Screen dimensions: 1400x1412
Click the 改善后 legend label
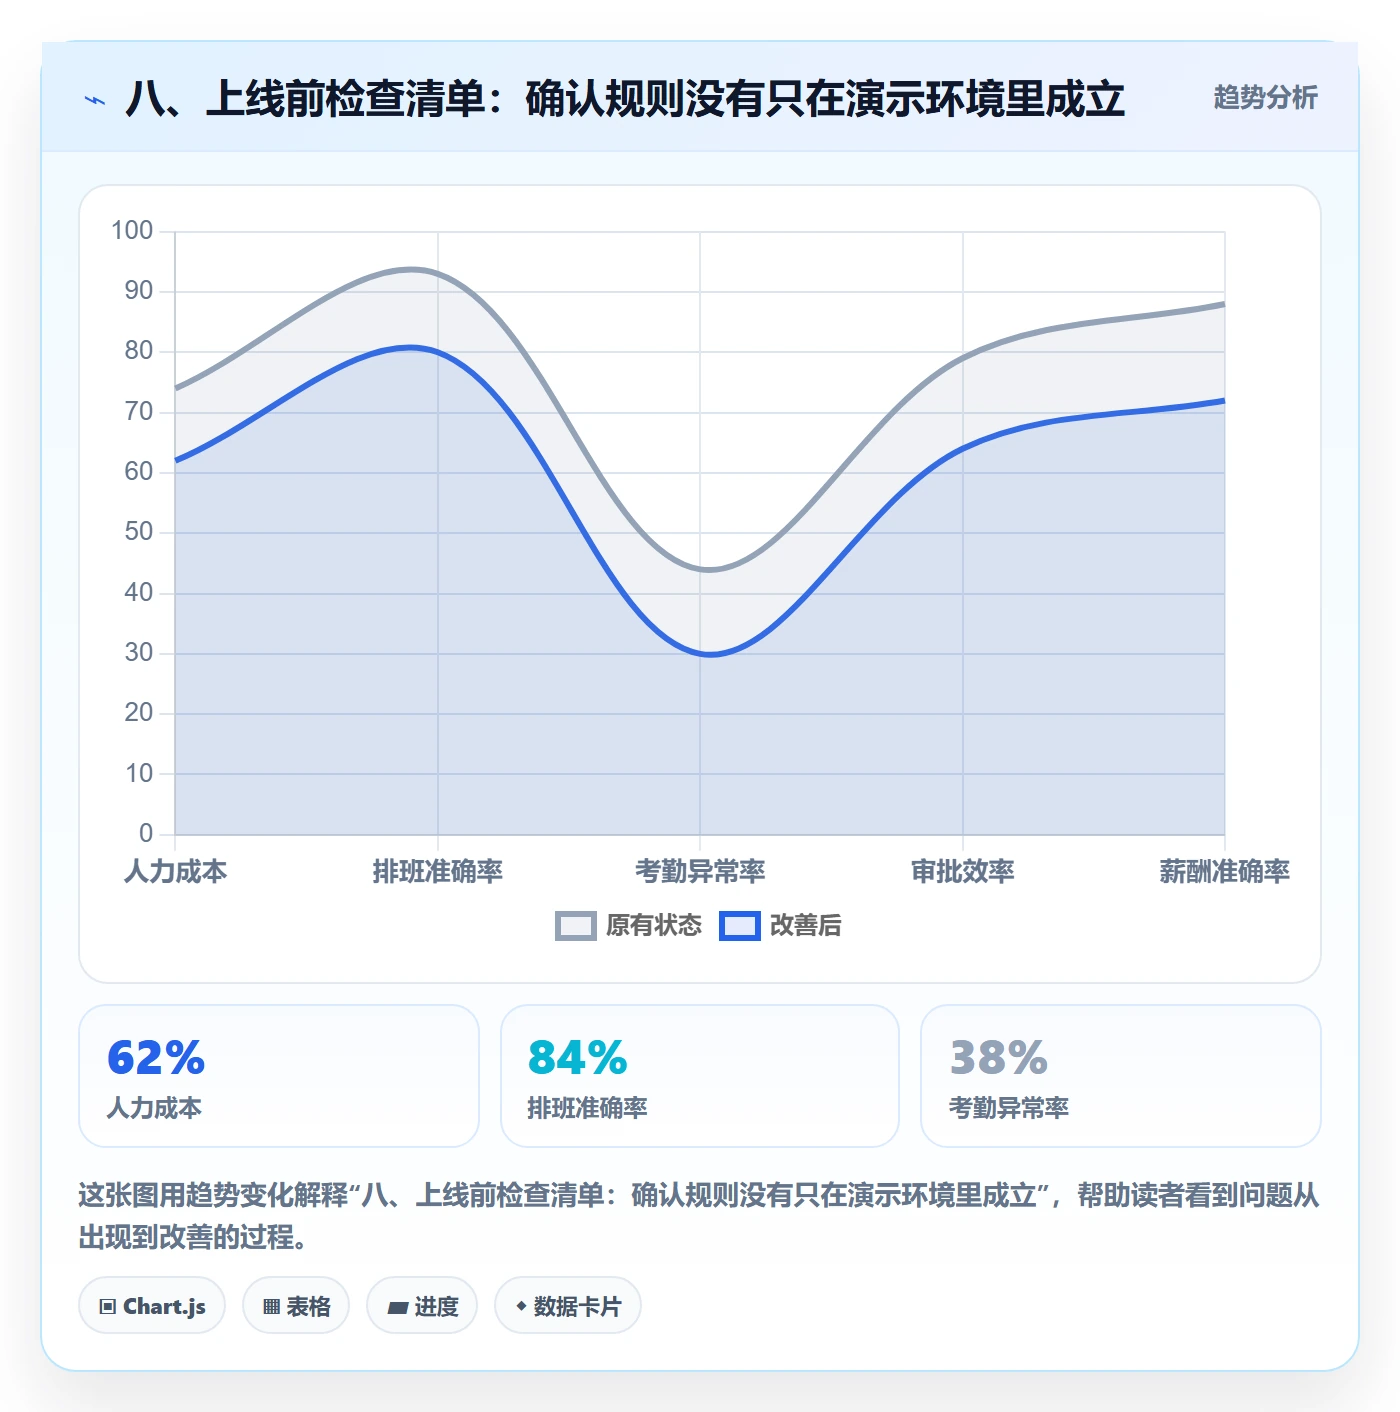click(x=806, y=926)
